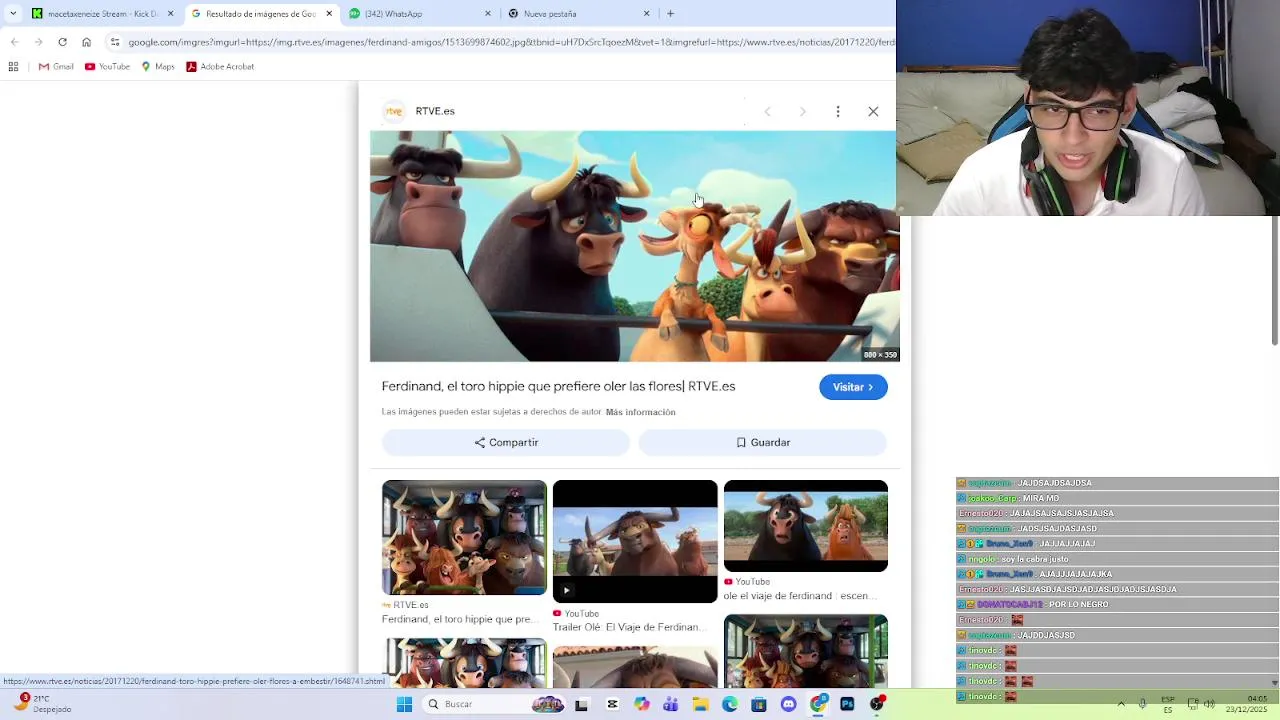Screen dimensions: 1280x720
Task: Go to next image with right arrow
Action: pos(802,111)
